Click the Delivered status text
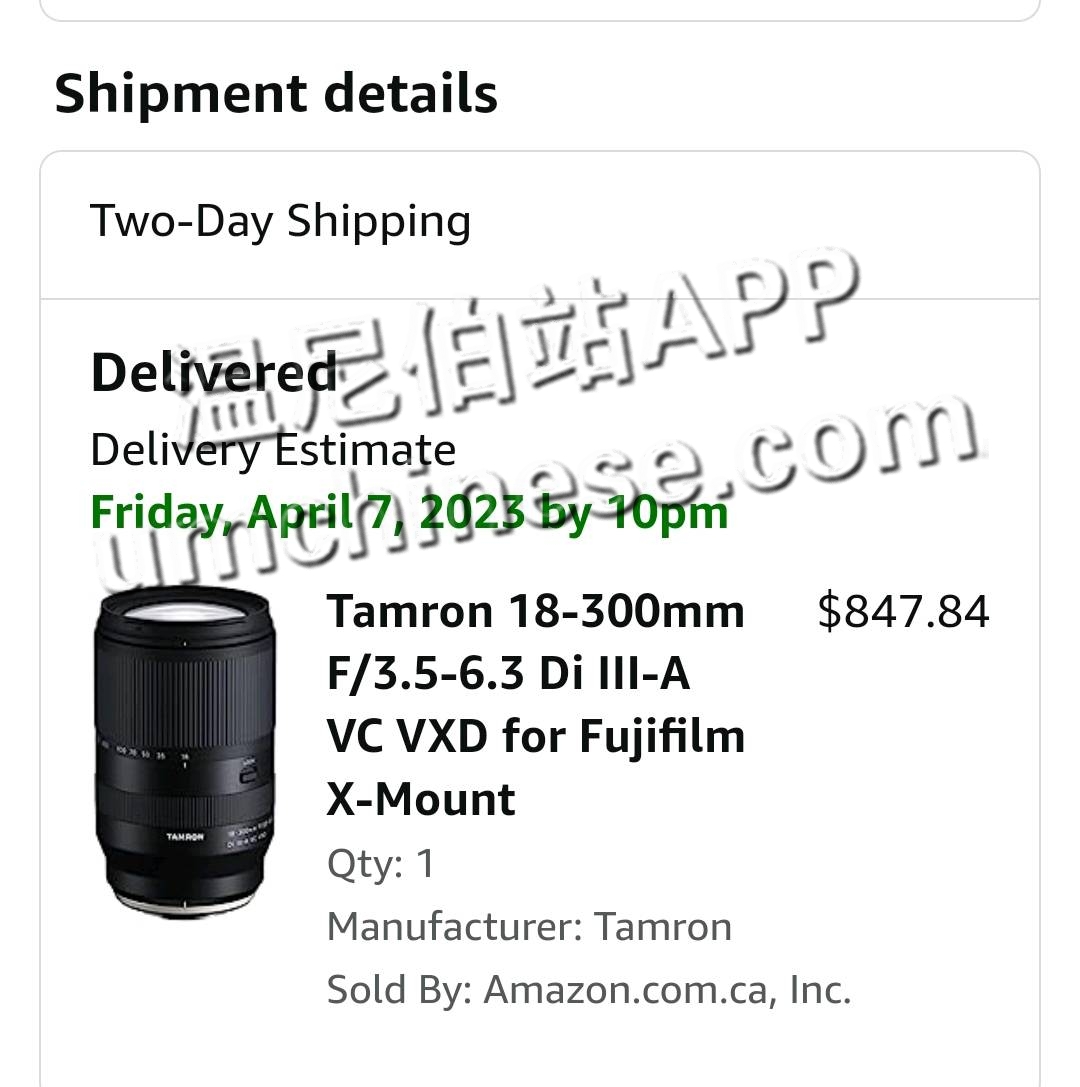This screenshot has width=1080, height=1087. click(x=214, y=373)
